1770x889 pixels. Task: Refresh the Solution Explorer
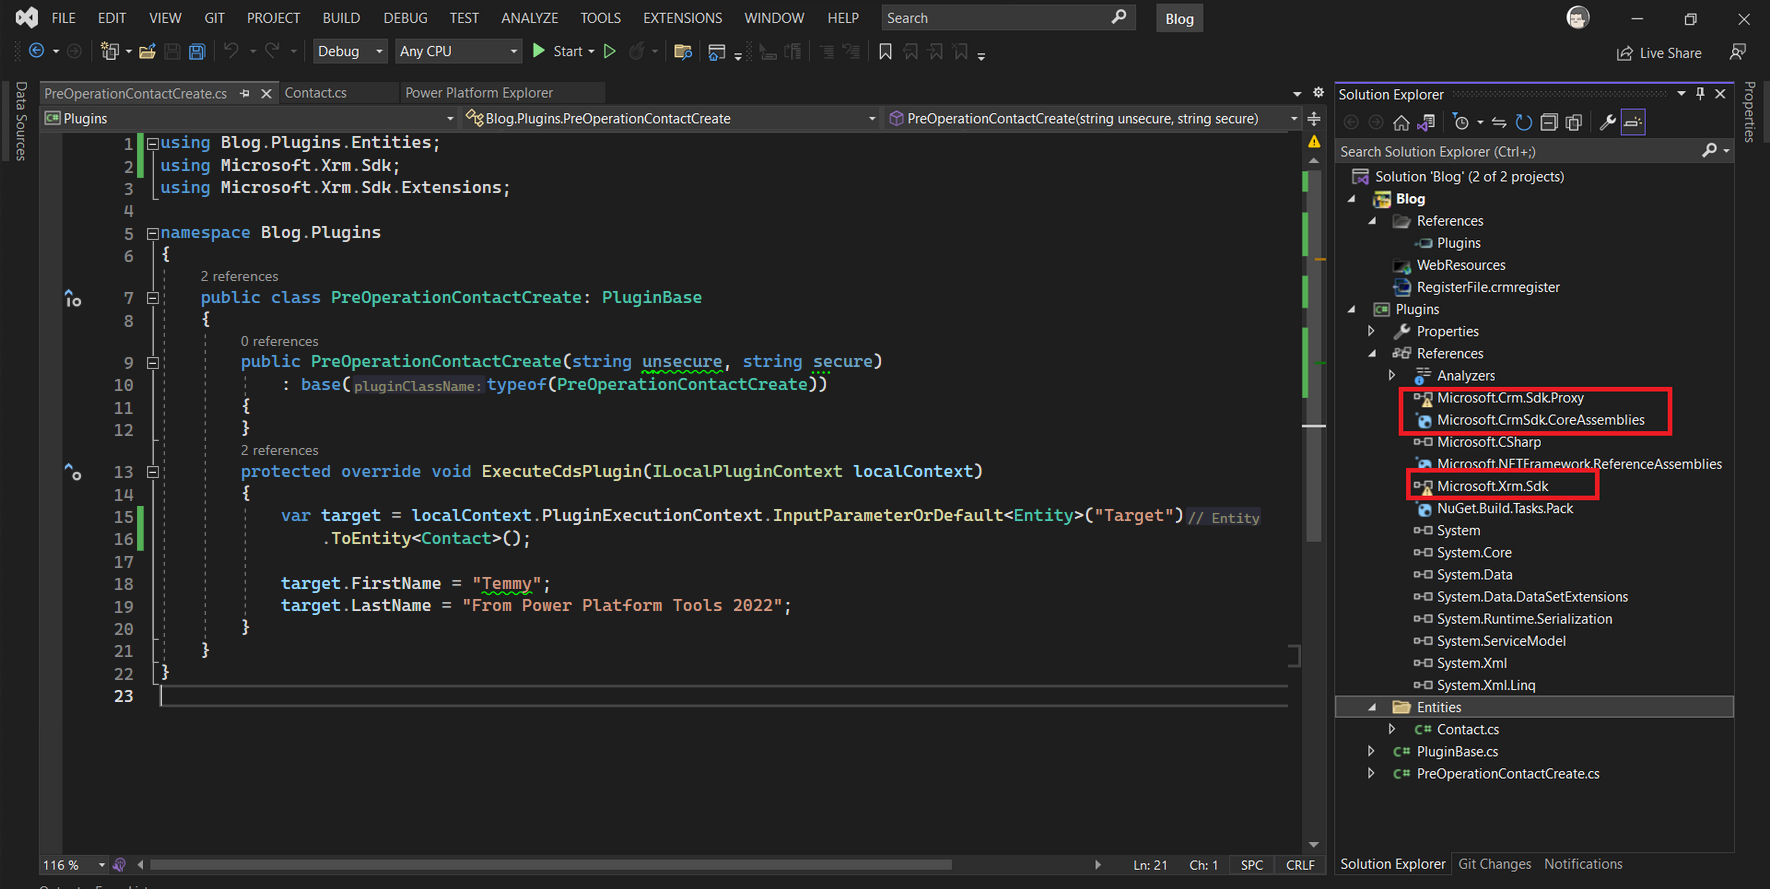(1523, 122)
